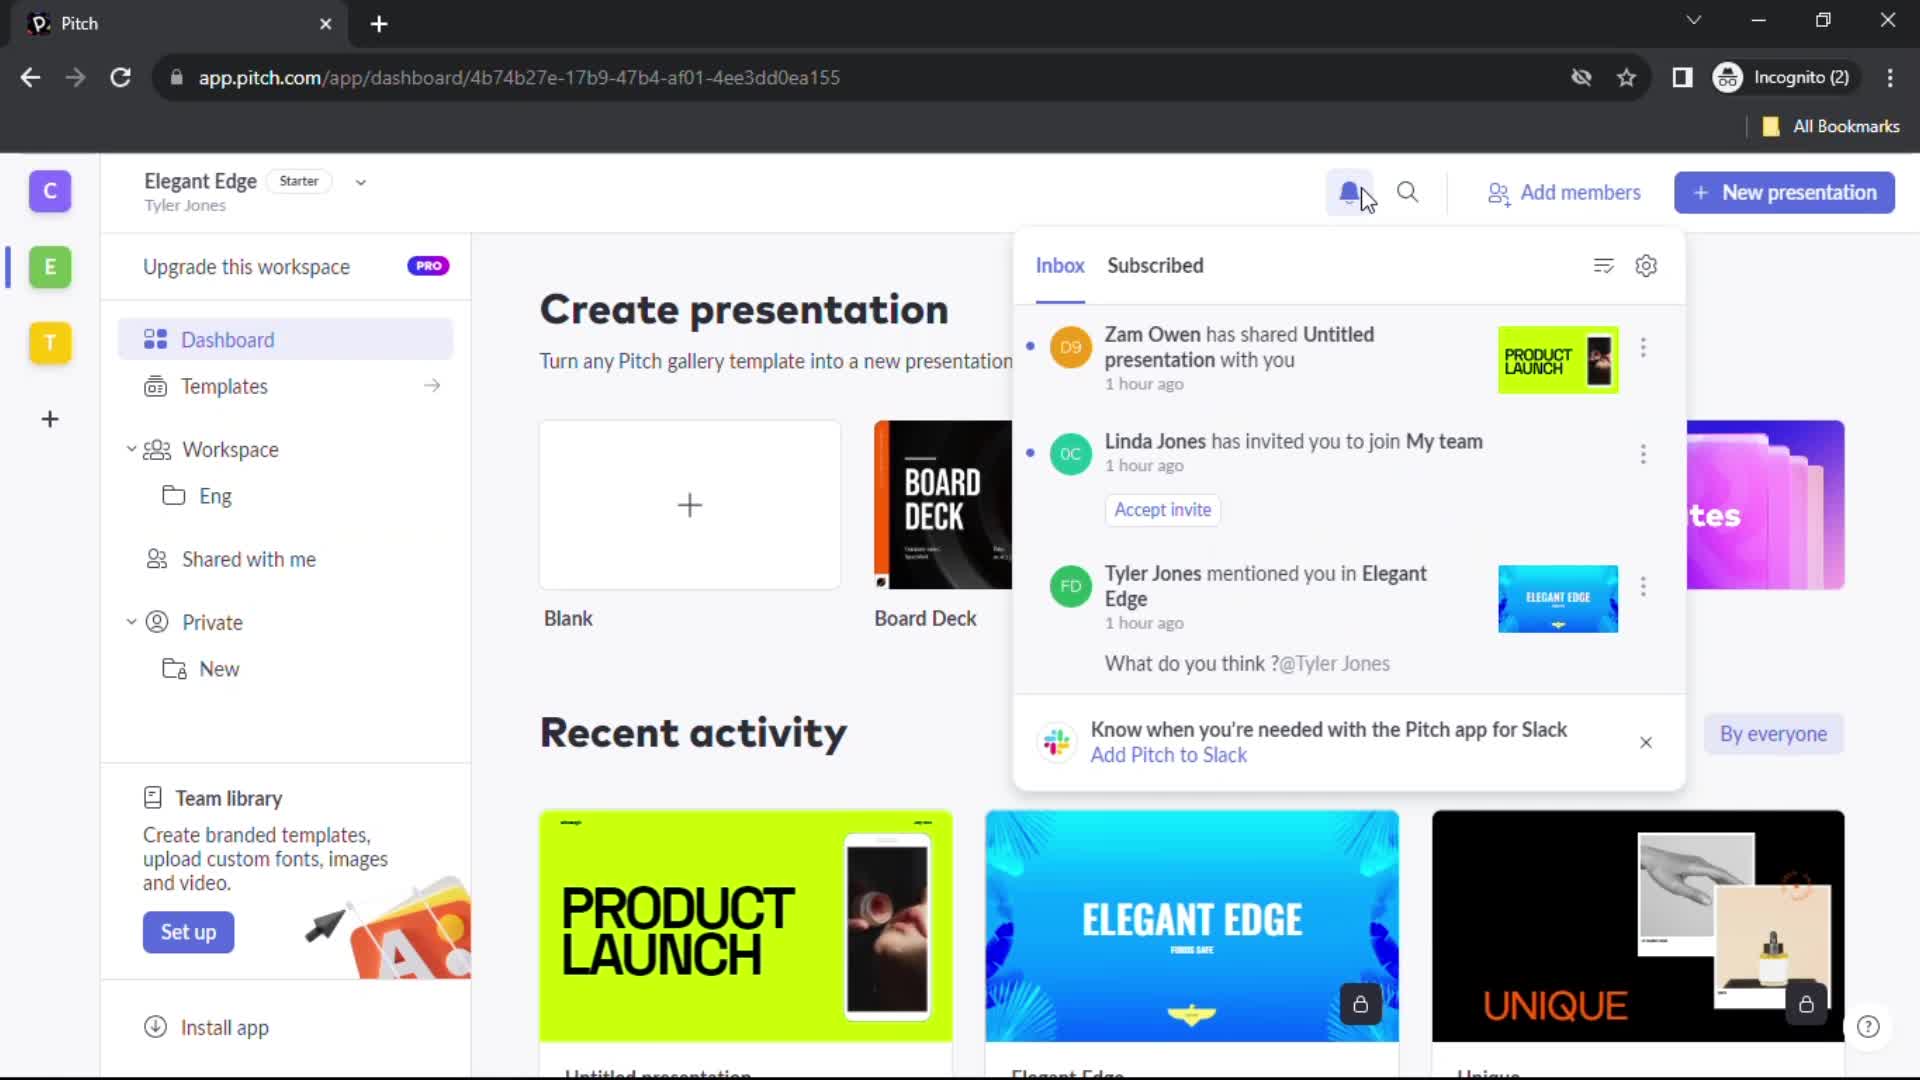The width and height of the screenshot is (1920, 1080).
Task: Click the Slack integration icon in notification
Action: [1055, 741]
